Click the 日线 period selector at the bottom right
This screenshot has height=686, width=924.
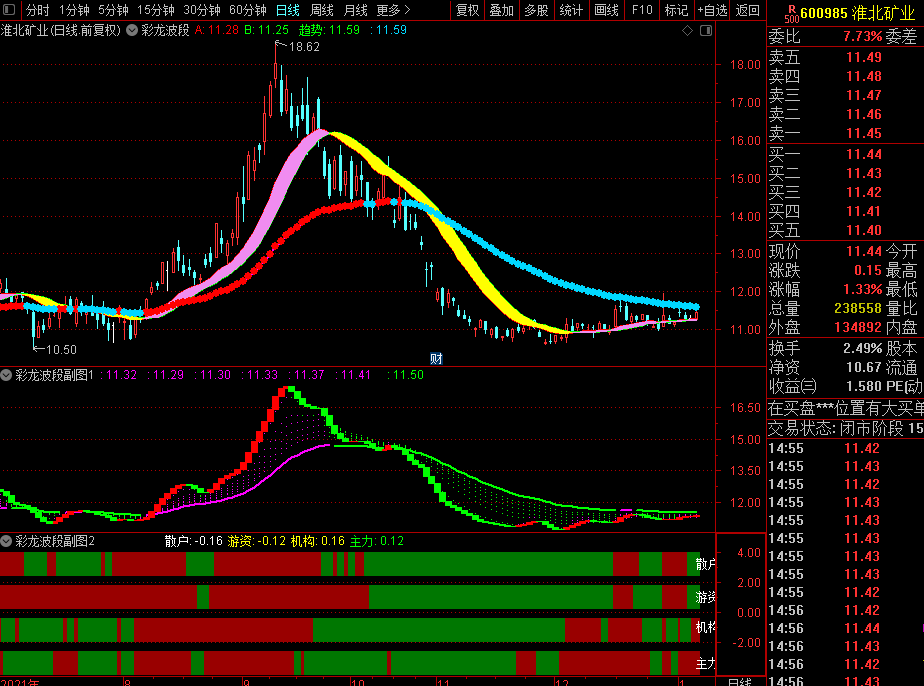point(740,681)
